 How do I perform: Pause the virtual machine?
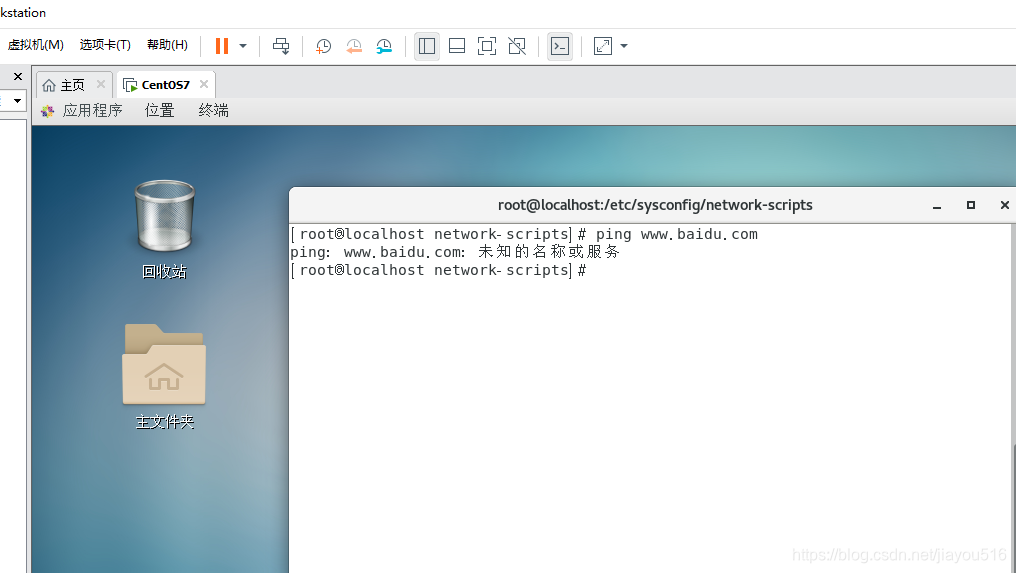[x=222, y=46]
